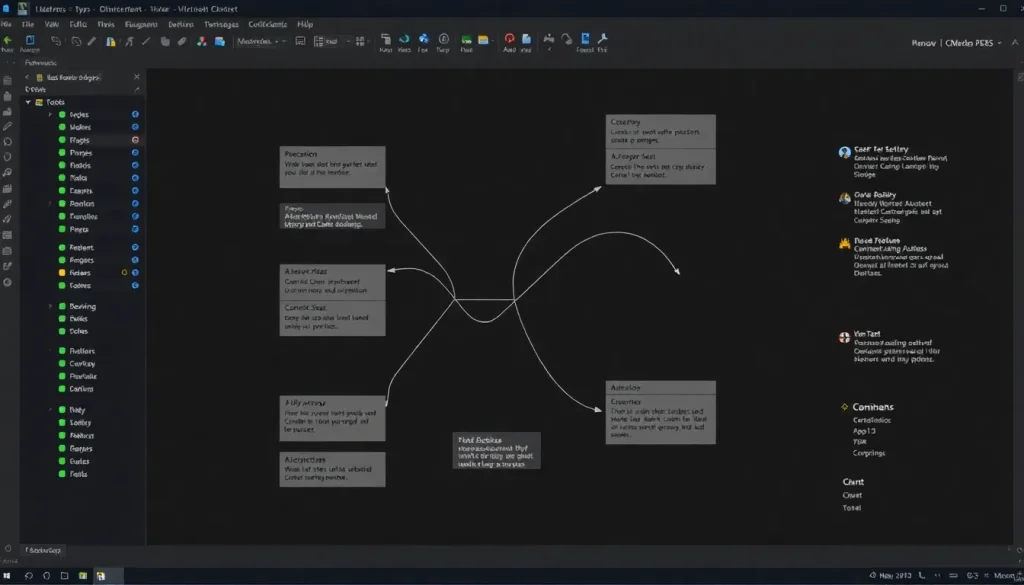The image size is (1024, 585).
Task: Click the yellow folder icon in toolbar
Action: pyautogui.click(x=483, y=42)
